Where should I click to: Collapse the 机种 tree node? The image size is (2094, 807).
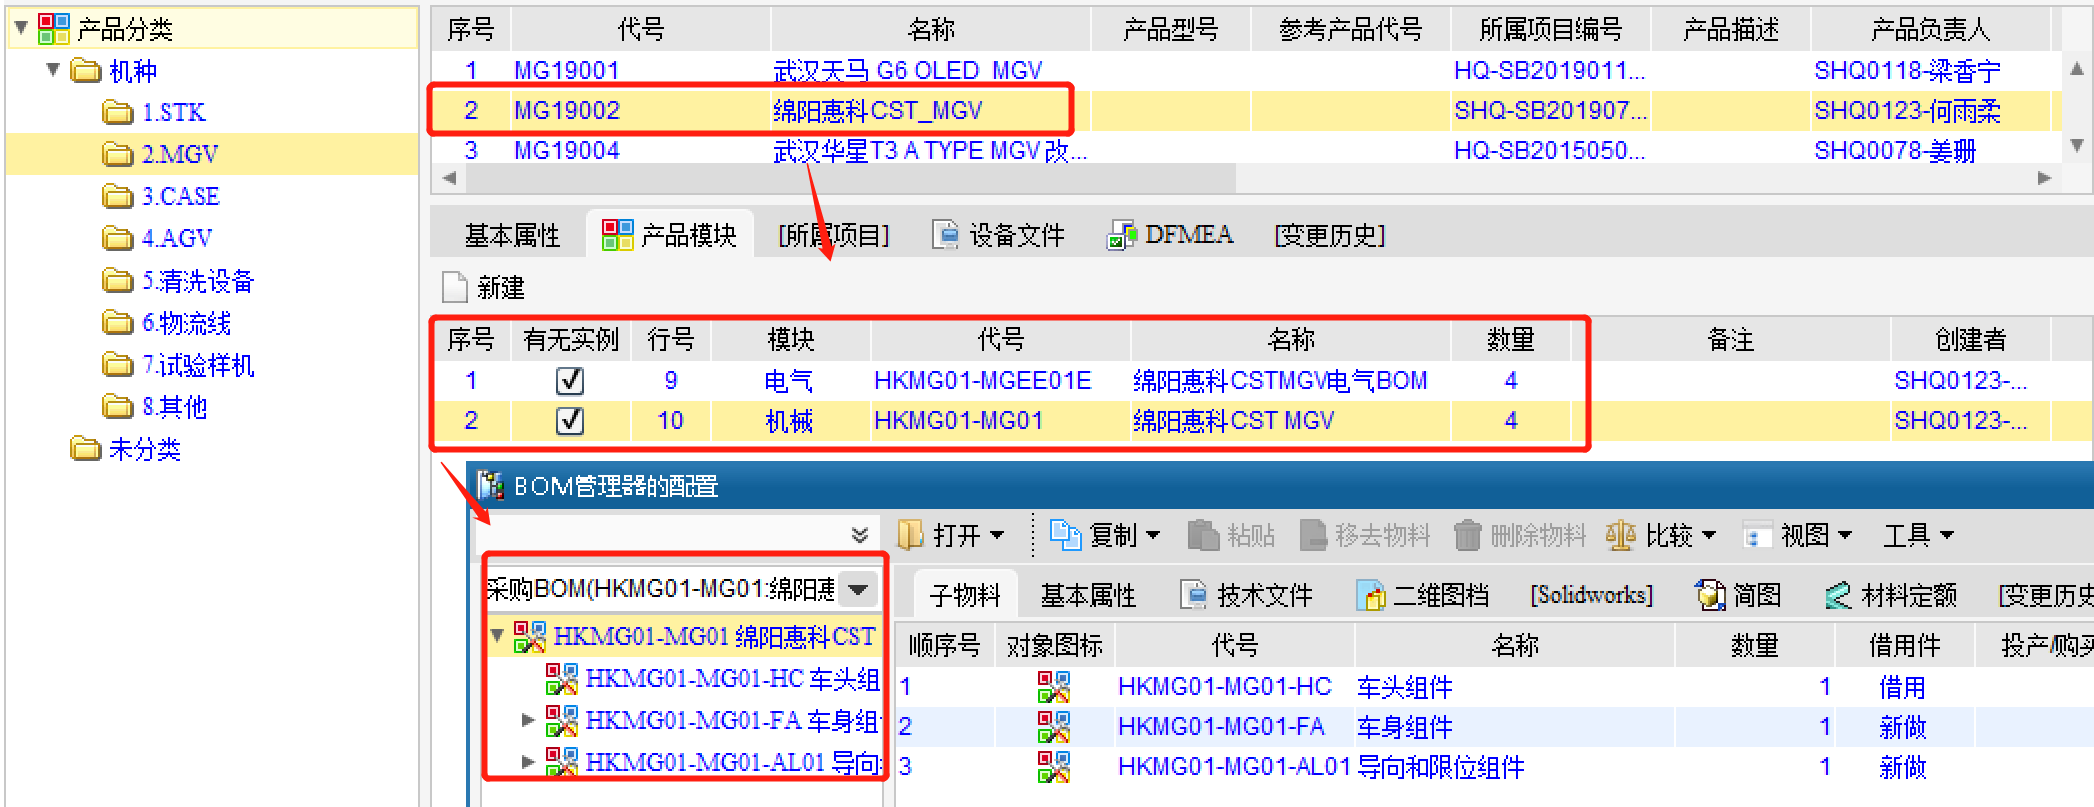tap(53, 69)
